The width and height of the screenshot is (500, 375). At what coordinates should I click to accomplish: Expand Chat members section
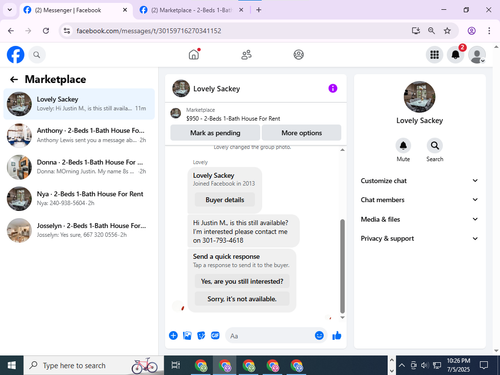419,200
